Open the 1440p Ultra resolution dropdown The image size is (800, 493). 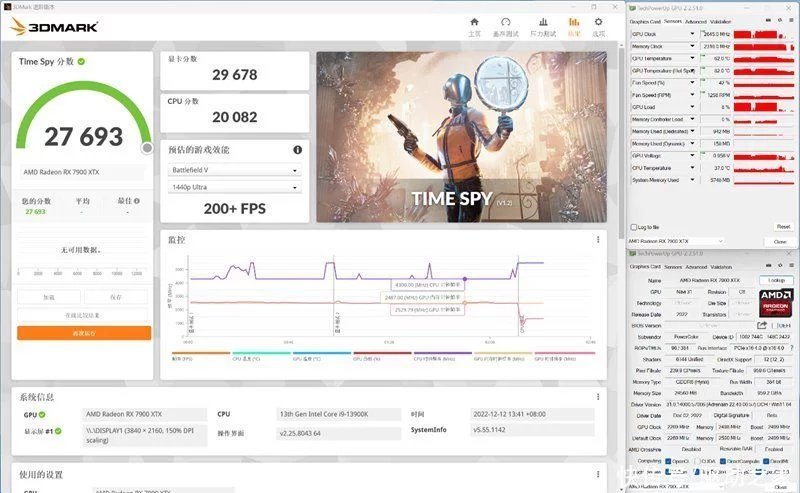coord(235,187)
